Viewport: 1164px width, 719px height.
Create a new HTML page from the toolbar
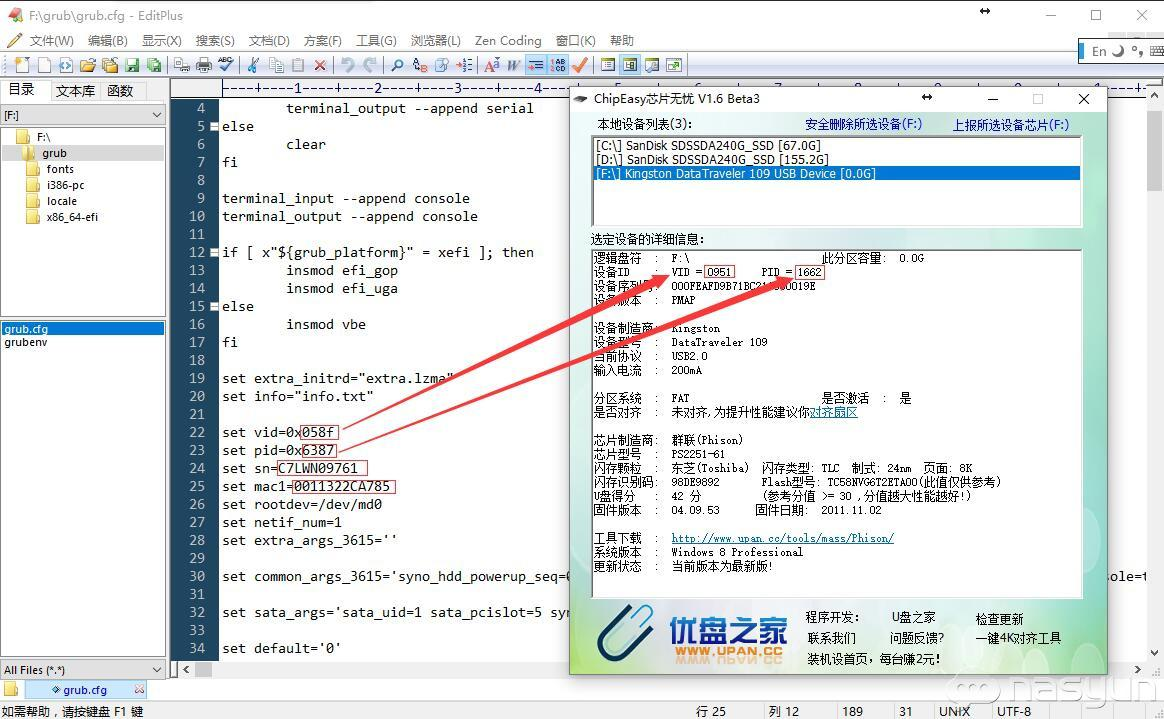(x=66, y=65)
